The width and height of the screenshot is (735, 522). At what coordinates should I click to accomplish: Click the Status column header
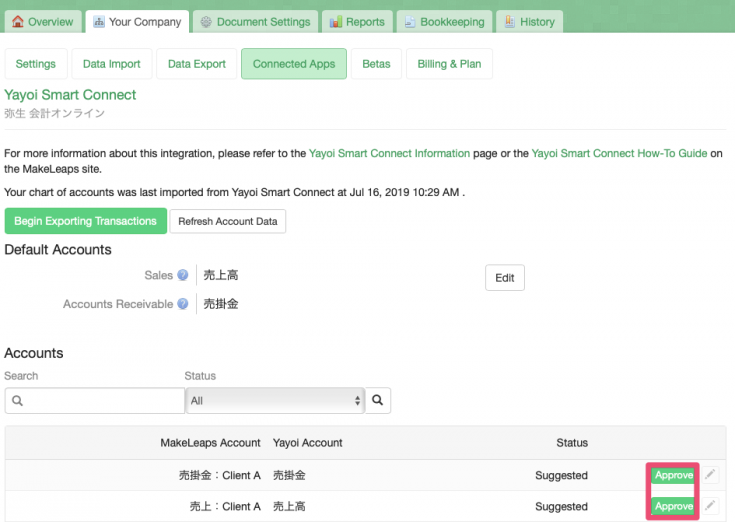[x=572, y=443]
